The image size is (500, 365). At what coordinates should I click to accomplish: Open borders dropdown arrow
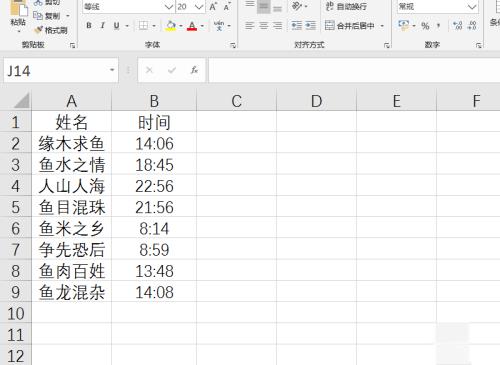click(x=154, y=26)
